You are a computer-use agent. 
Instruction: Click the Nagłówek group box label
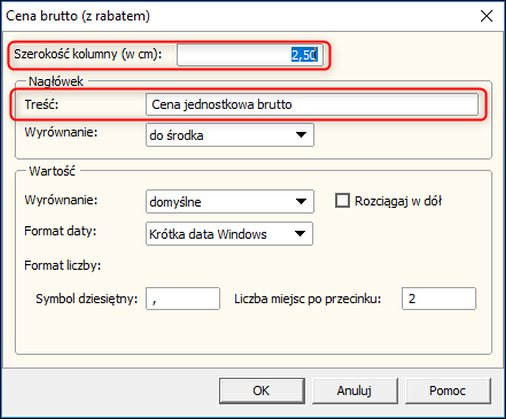click(x=56, y=81)
